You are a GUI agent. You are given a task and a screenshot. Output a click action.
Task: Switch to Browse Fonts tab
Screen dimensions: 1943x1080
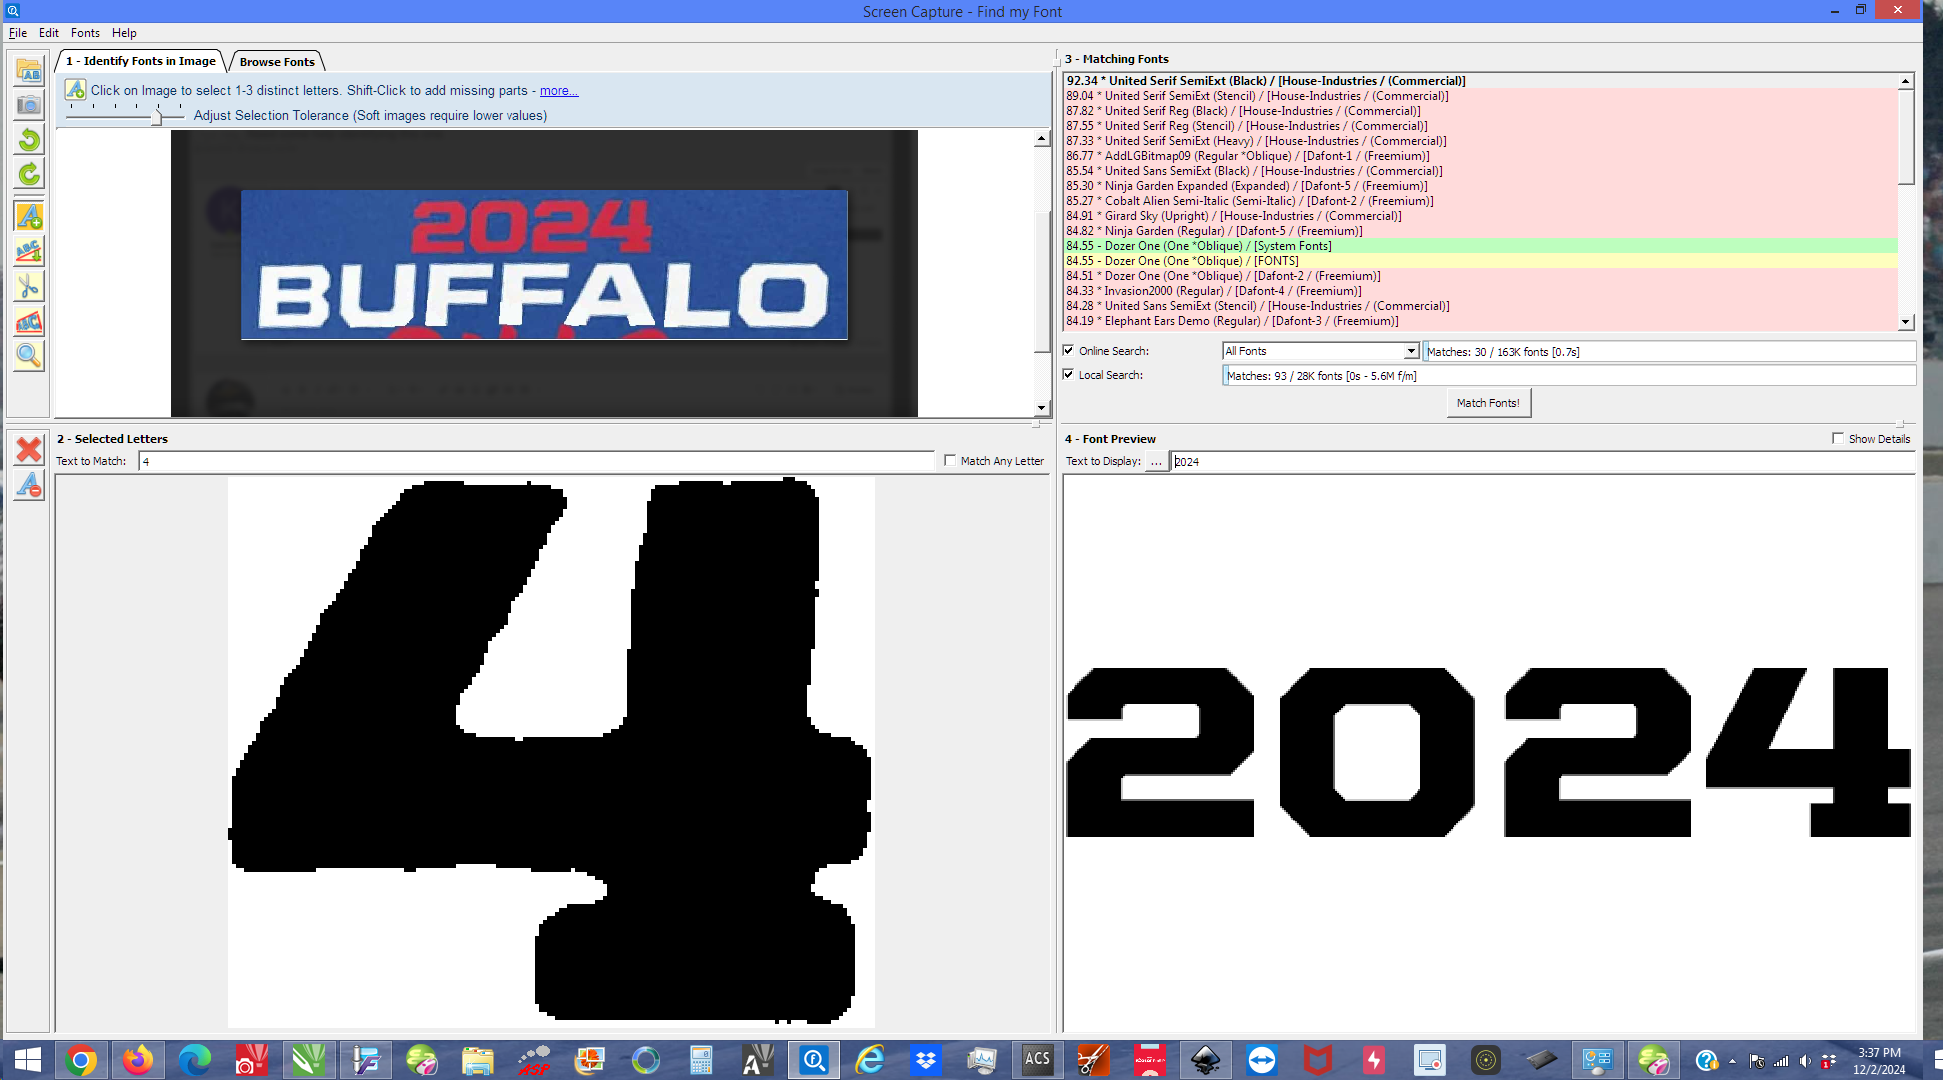click(277, 62)
